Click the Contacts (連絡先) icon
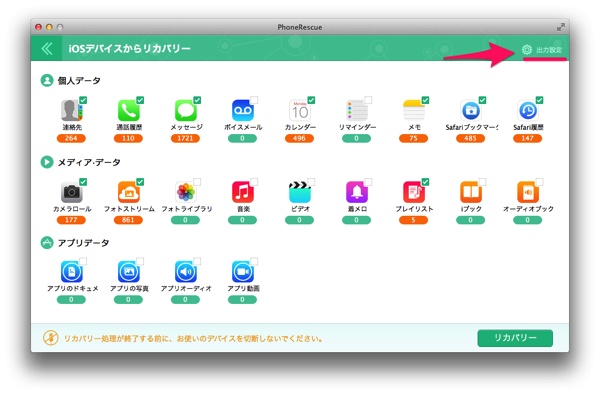The height and width of the screenshot is (395, 600). [x=71, y=111]
